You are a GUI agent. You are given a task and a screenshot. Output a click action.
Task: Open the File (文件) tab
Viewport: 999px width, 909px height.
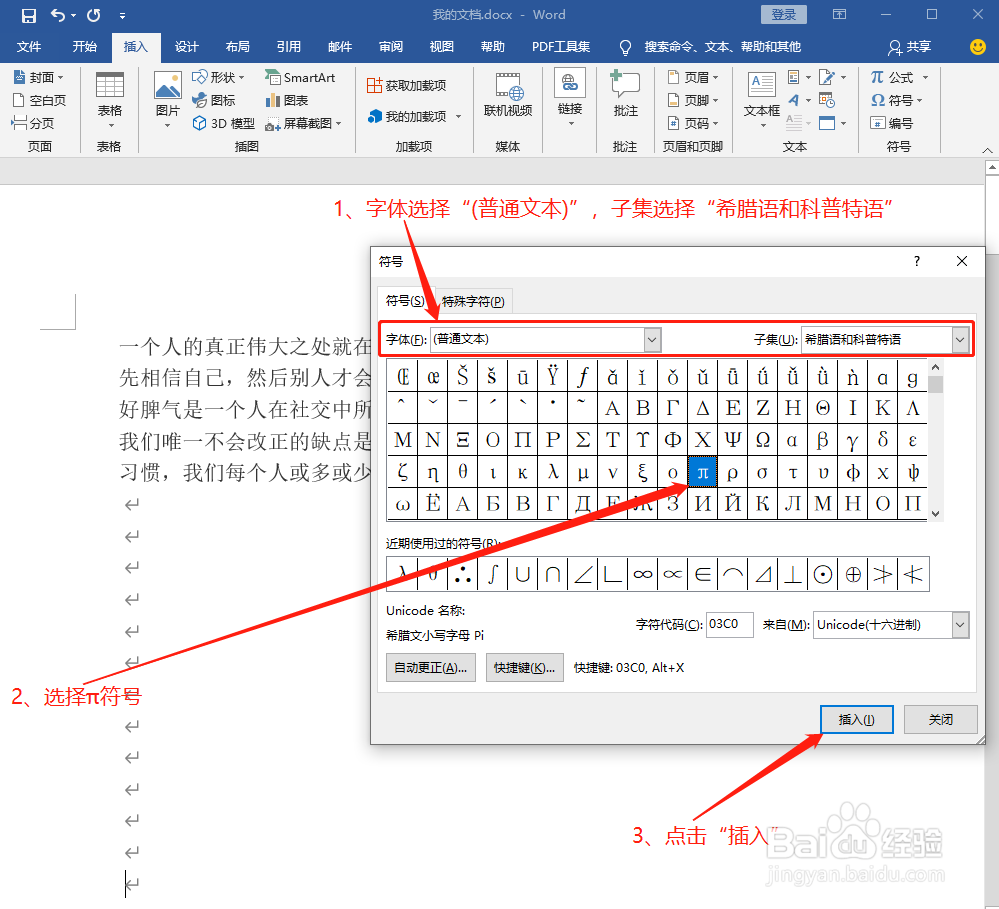(x=29, y=47)
